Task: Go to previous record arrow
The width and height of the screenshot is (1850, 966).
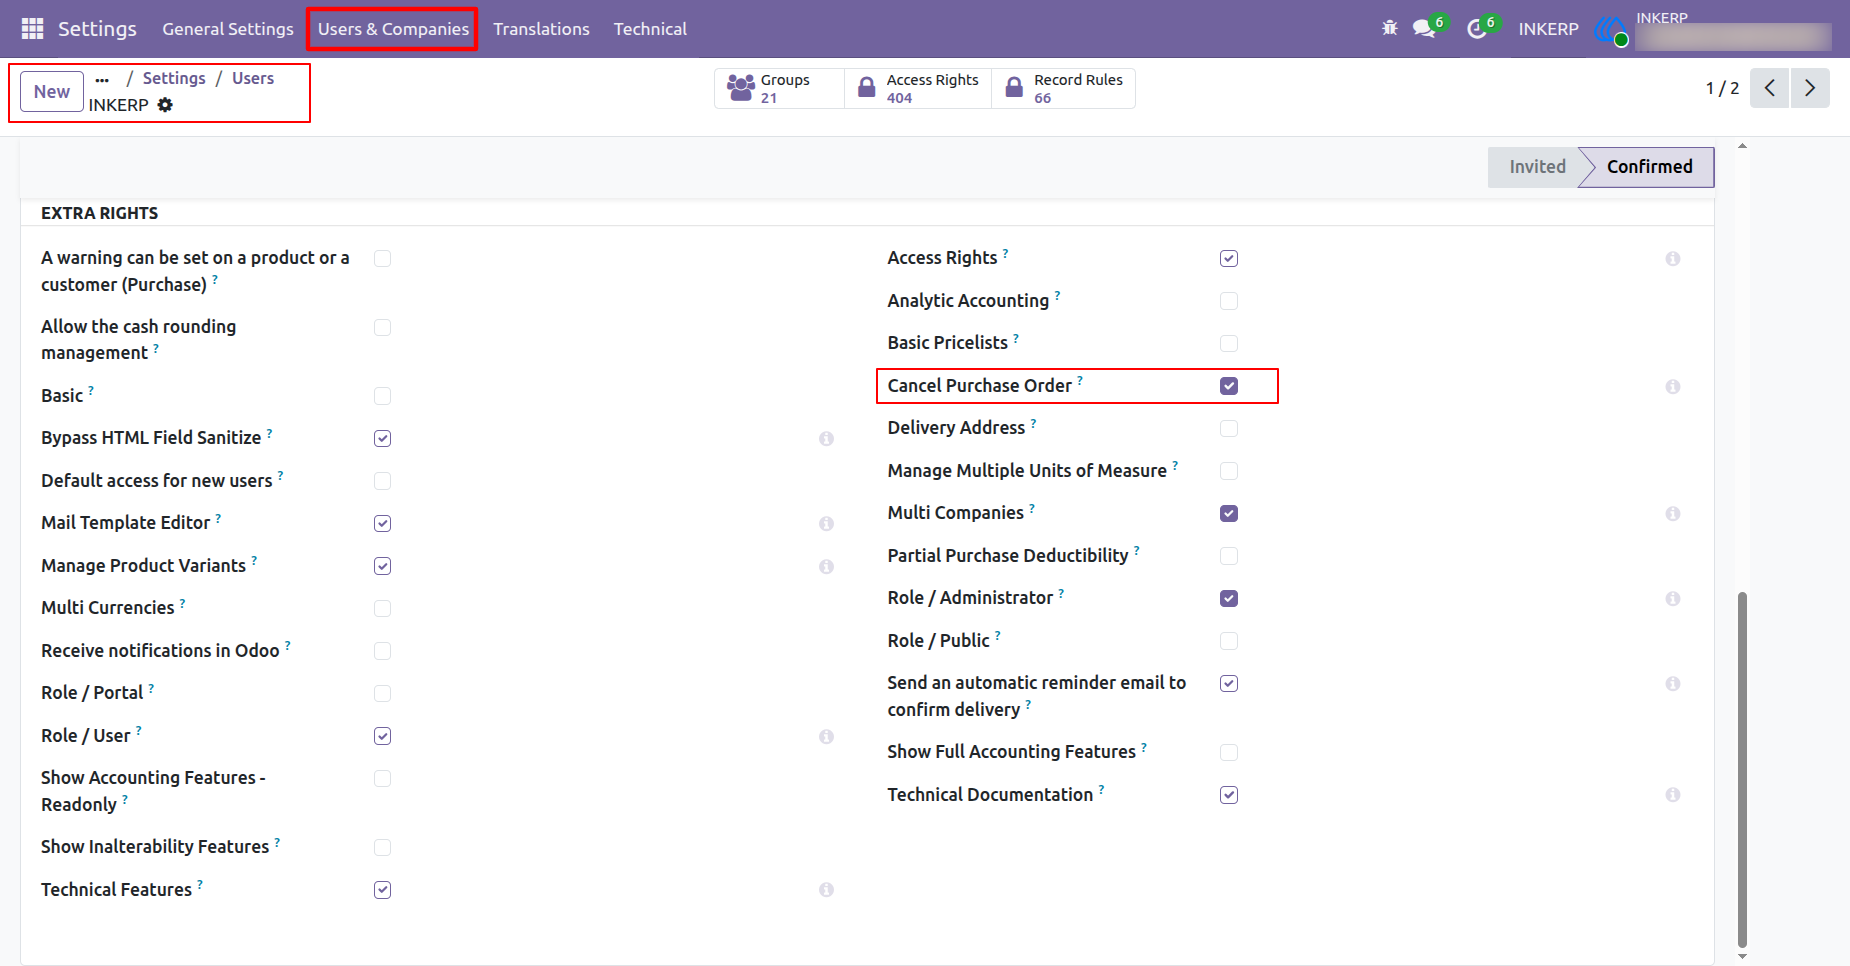Action: coord(1769,88)
